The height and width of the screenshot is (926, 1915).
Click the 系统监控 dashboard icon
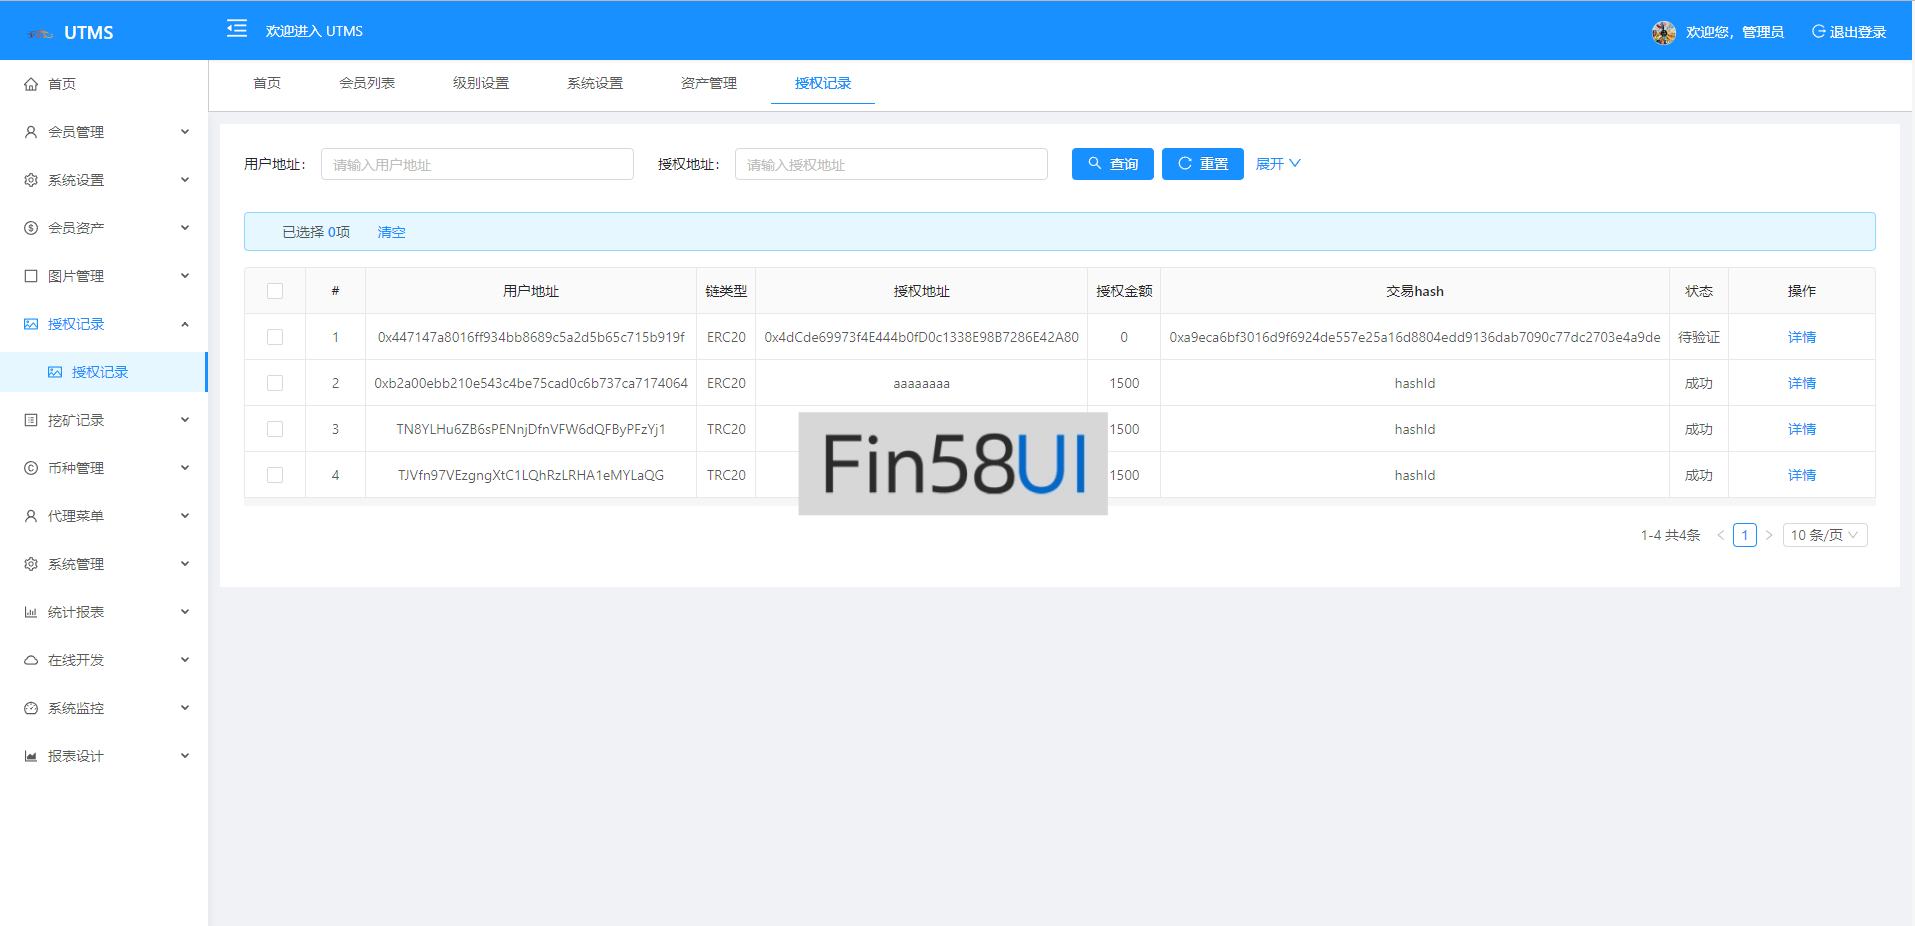[x=31, y=708]
